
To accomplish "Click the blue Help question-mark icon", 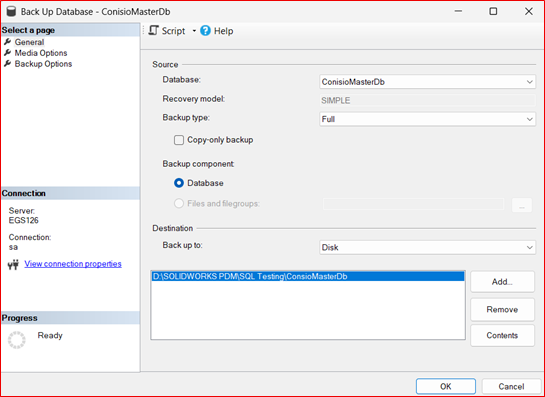I will point(205,31).
